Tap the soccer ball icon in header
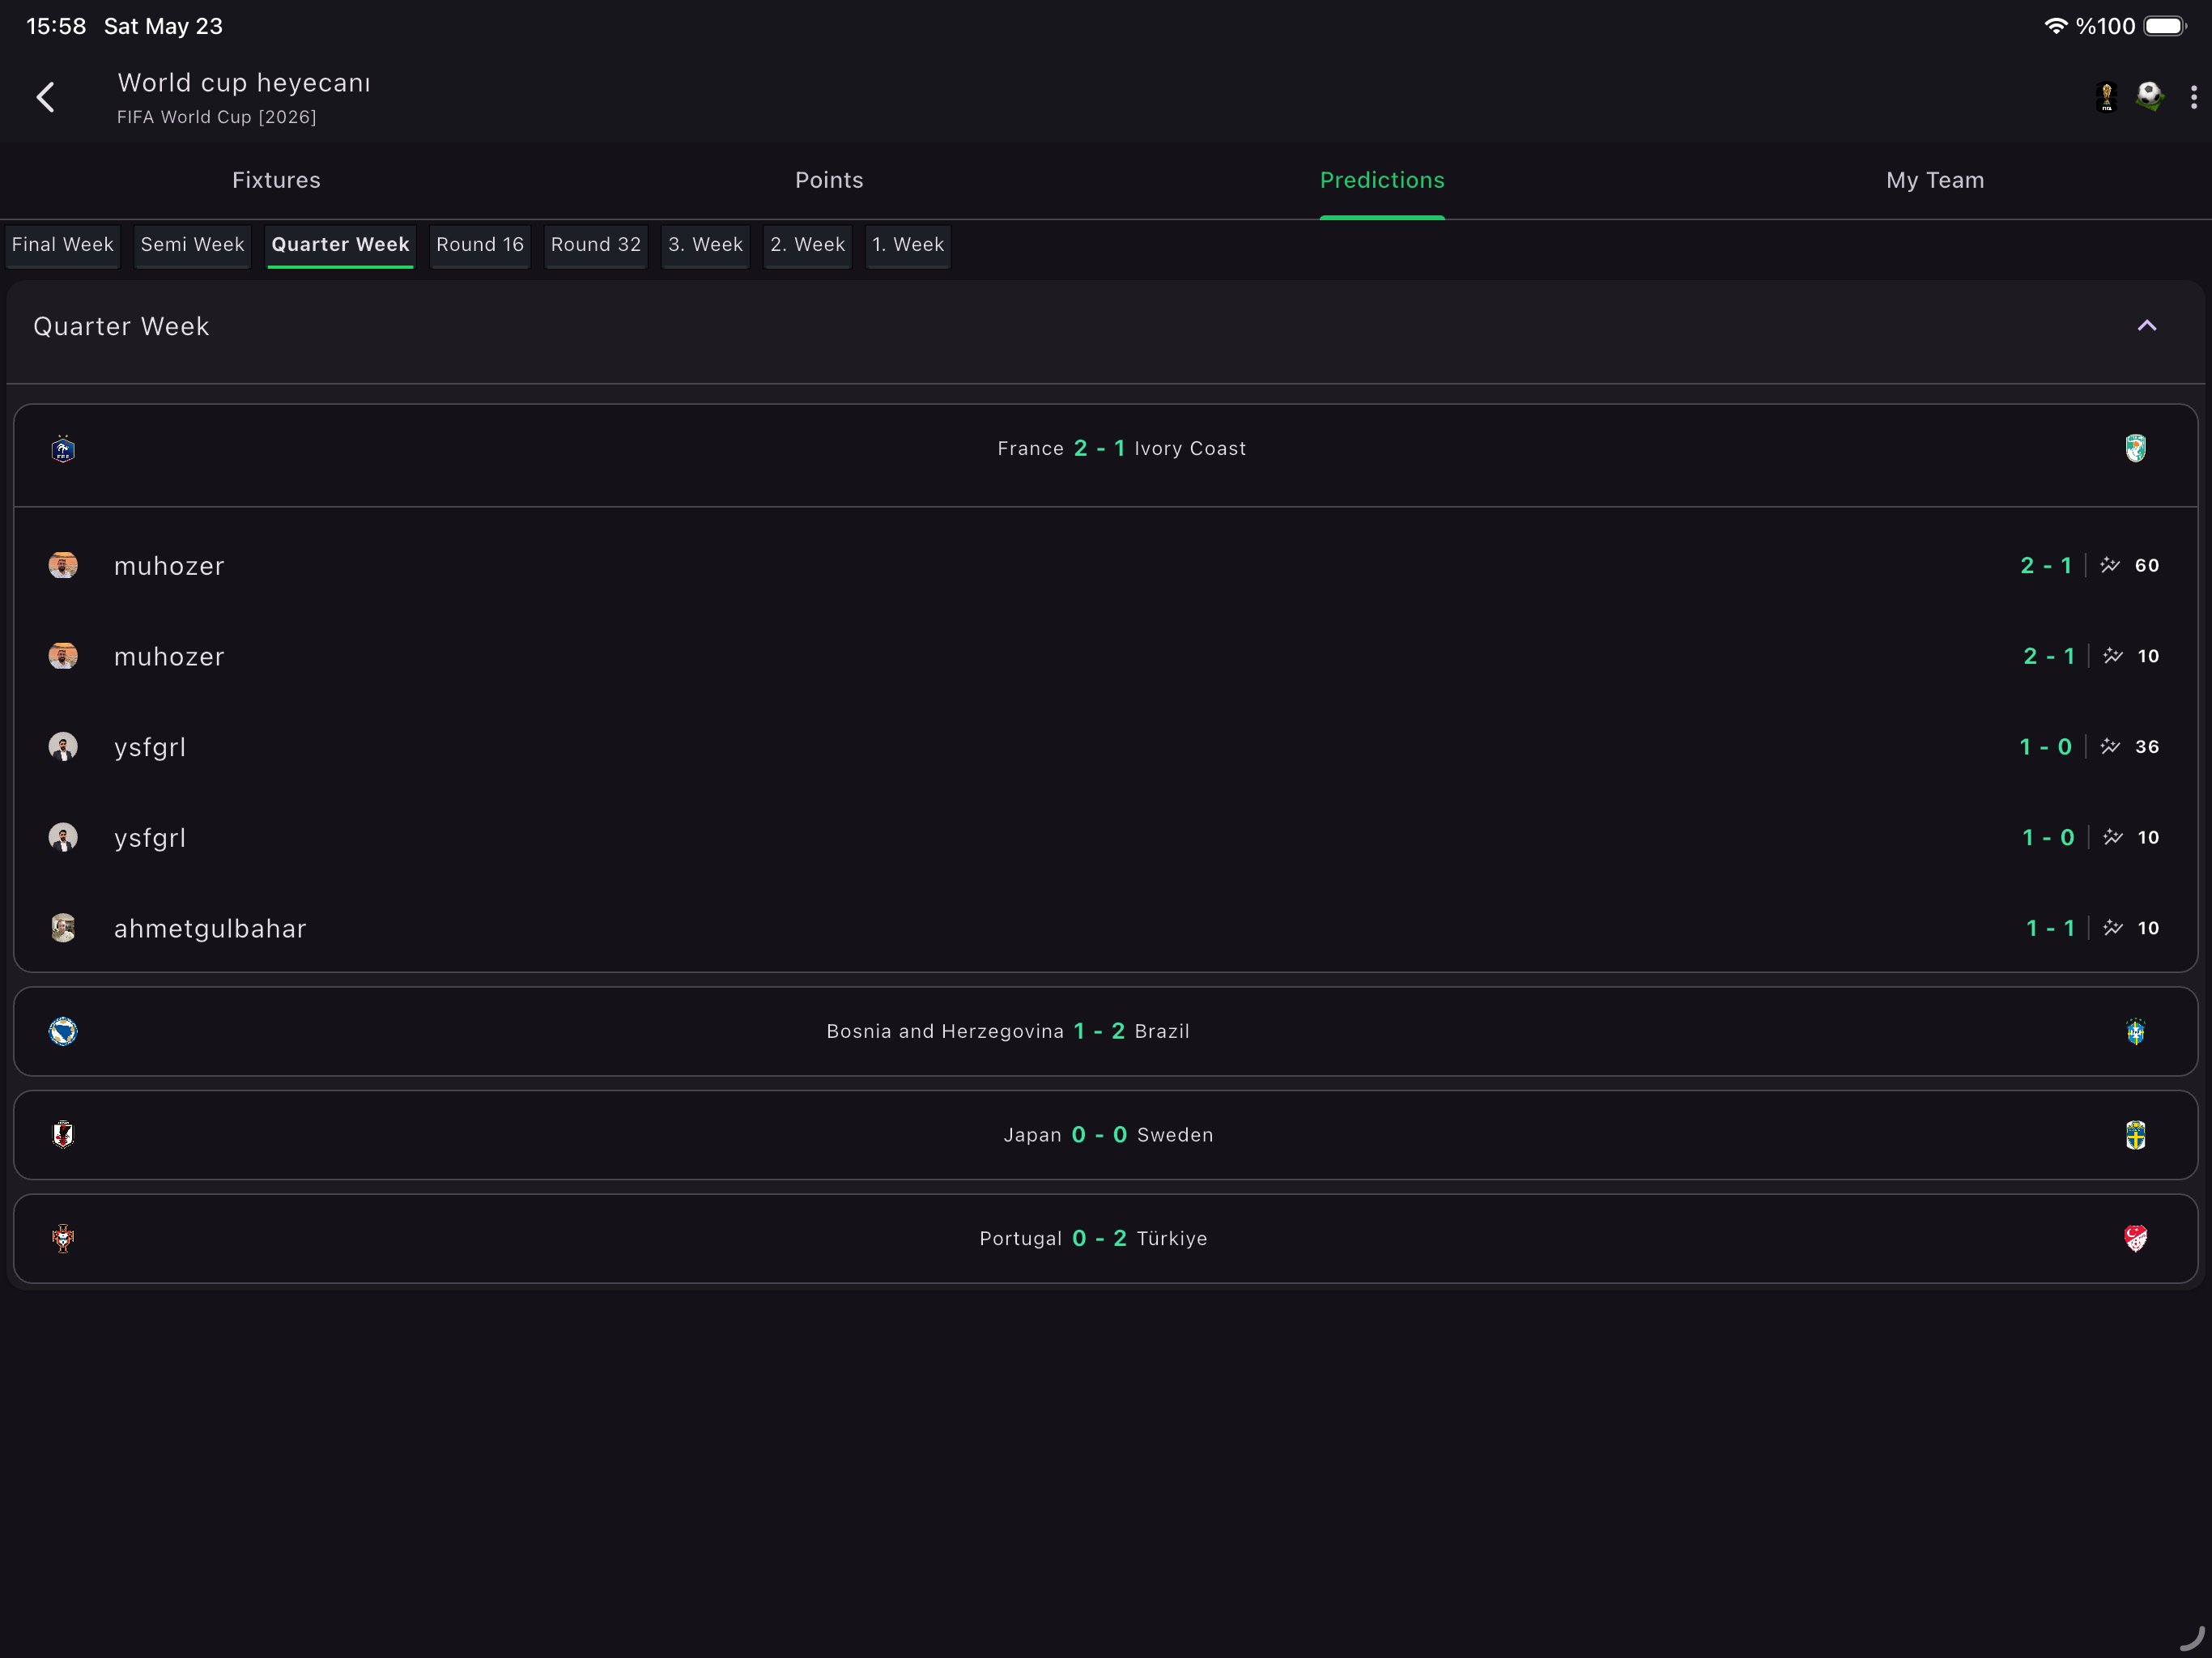The image size is (2212, 1658). point(2149,97)
